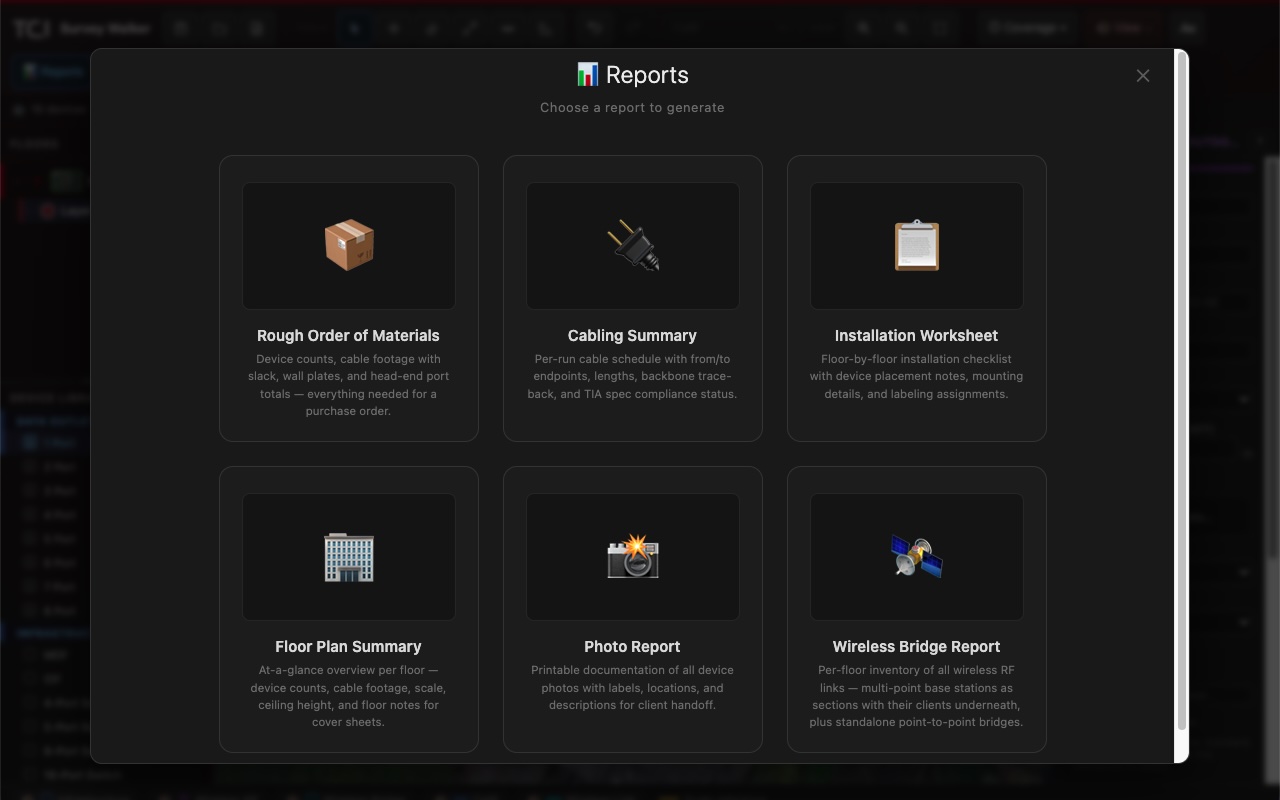
Task: Open the Photo Report
Action: [x=633, y=609]
